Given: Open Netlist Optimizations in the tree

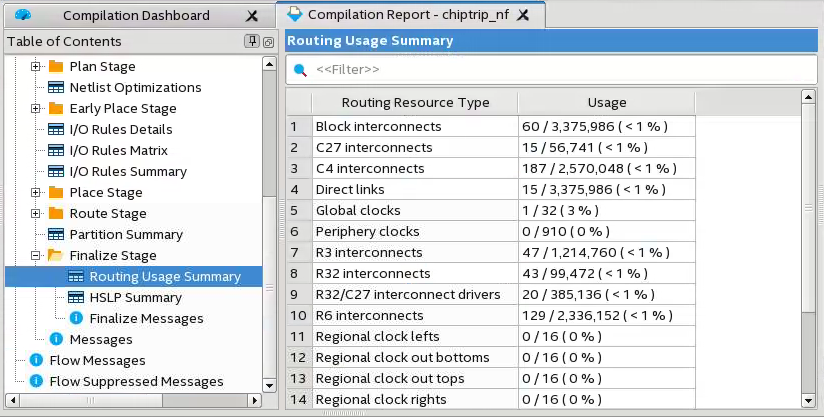Looking at the screenshot, I should [135, 87].
